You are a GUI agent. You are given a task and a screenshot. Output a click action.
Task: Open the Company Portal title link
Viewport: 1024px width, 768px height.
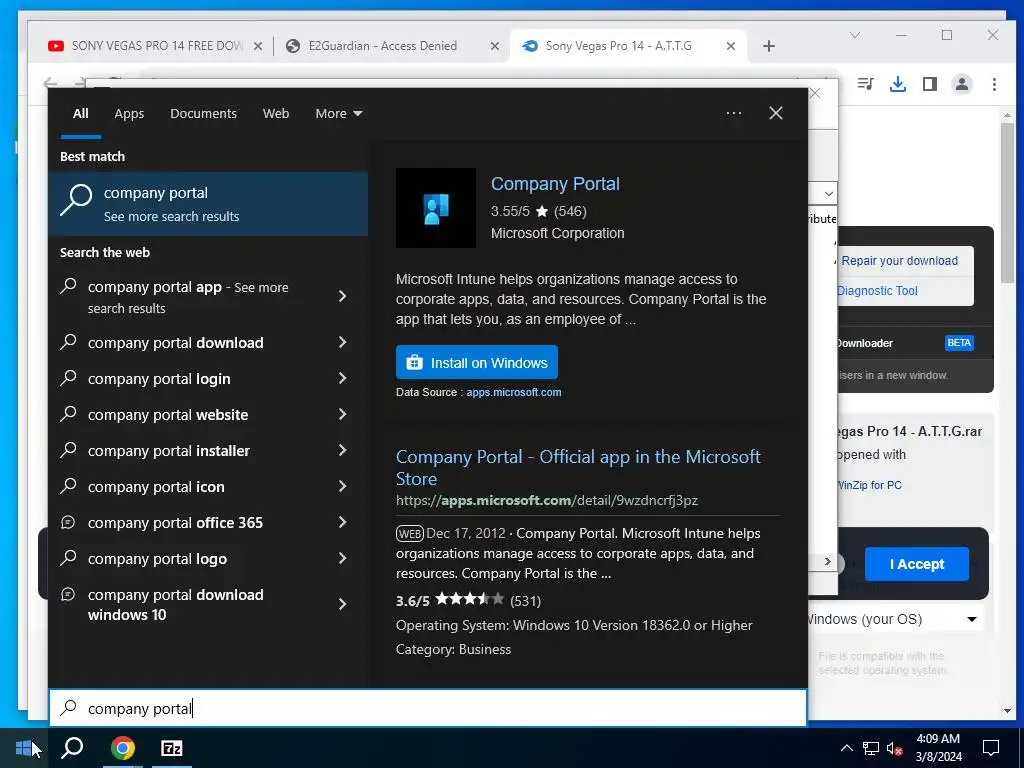[555, 184]
